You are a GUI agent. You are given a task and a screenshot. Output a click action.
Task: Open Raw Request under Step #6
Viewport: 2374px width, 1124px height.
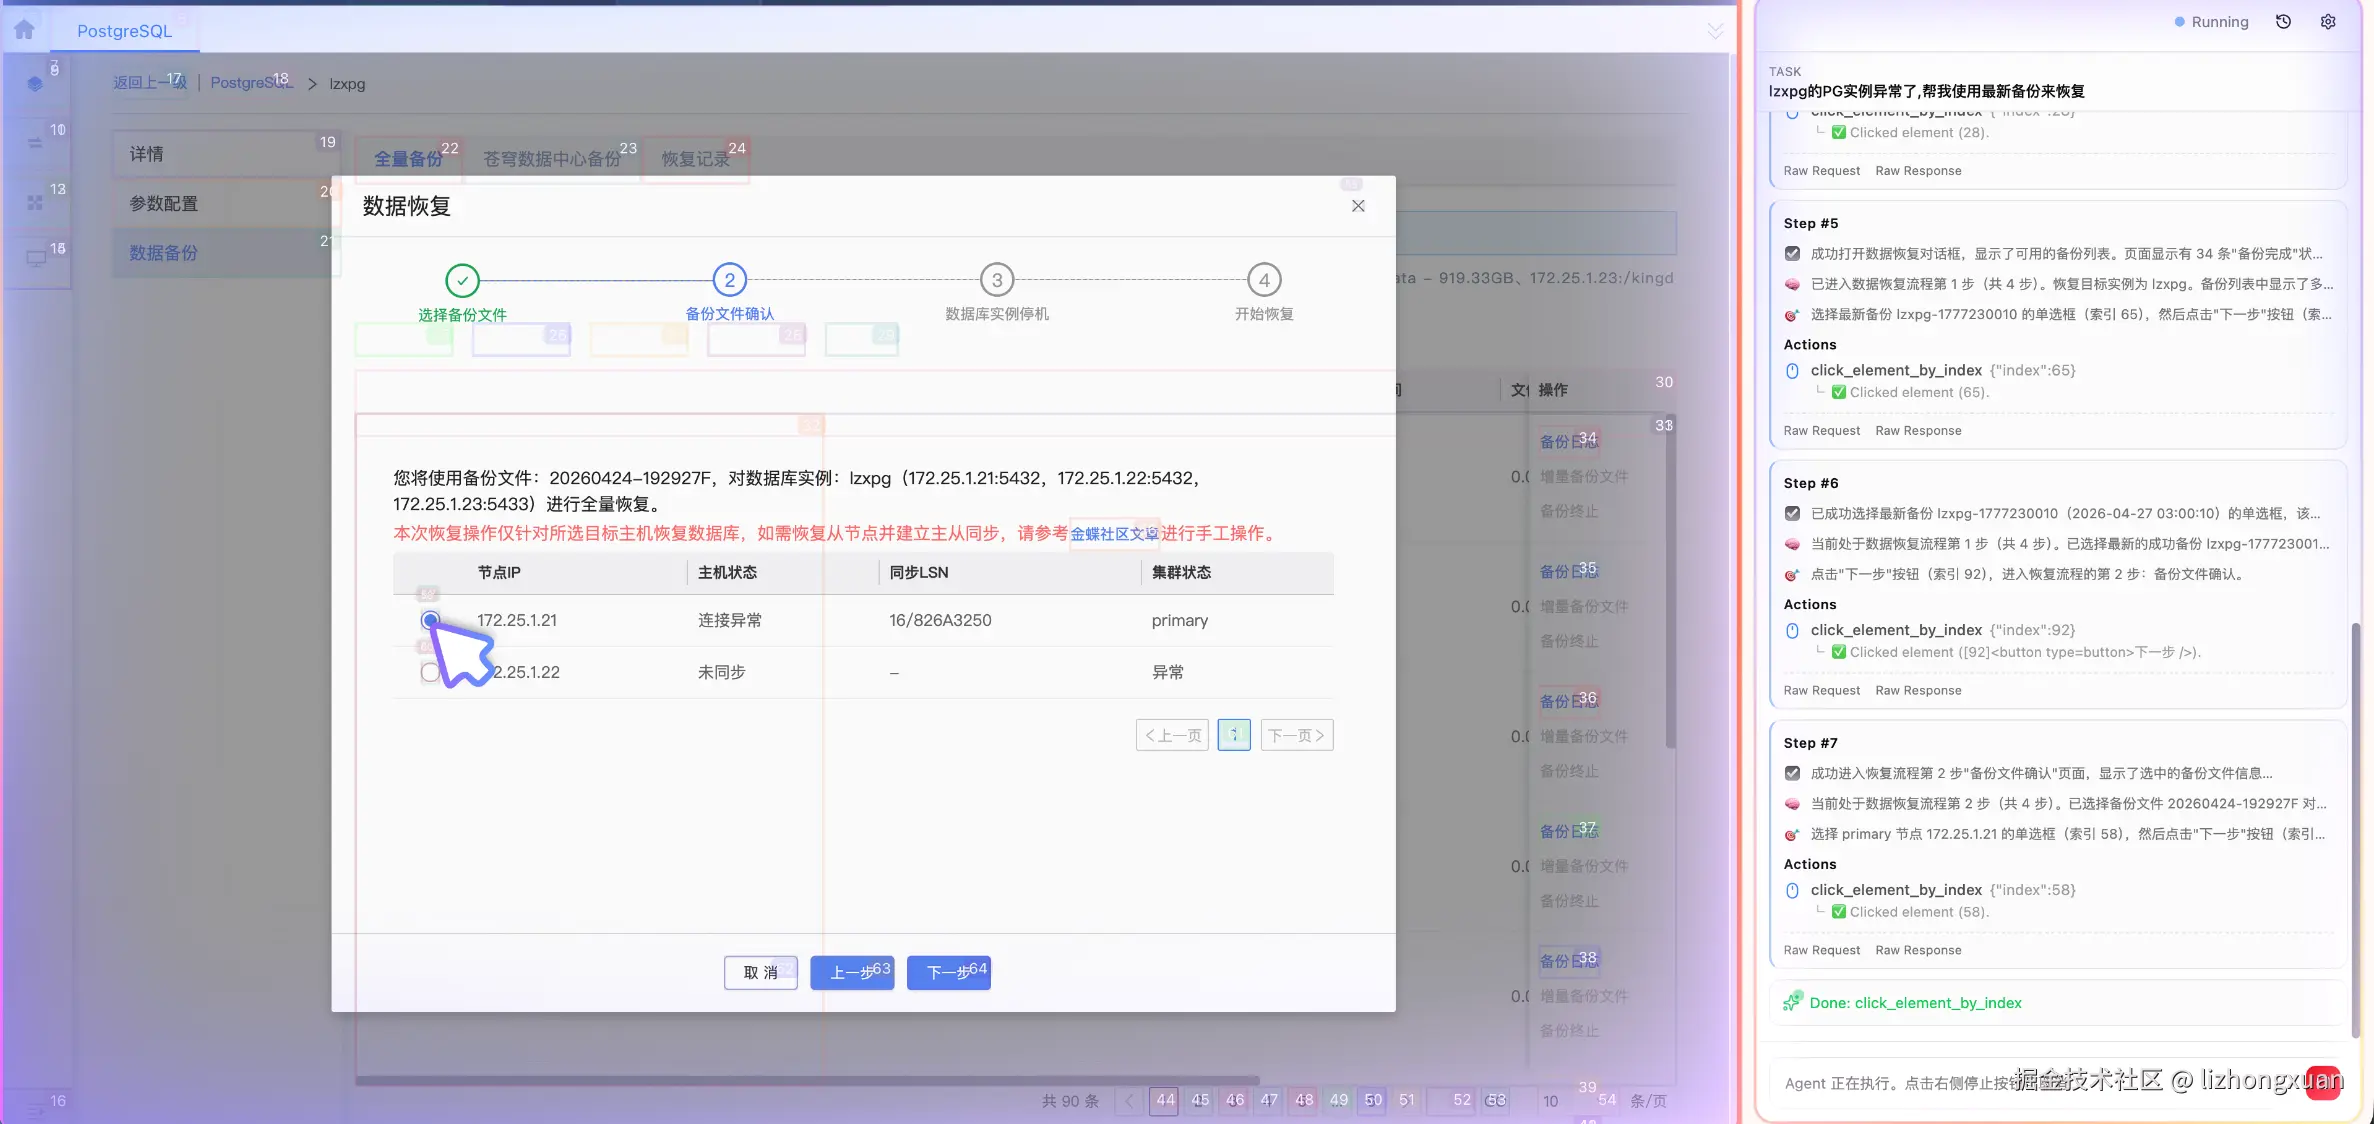click(x=1822, y=691)
